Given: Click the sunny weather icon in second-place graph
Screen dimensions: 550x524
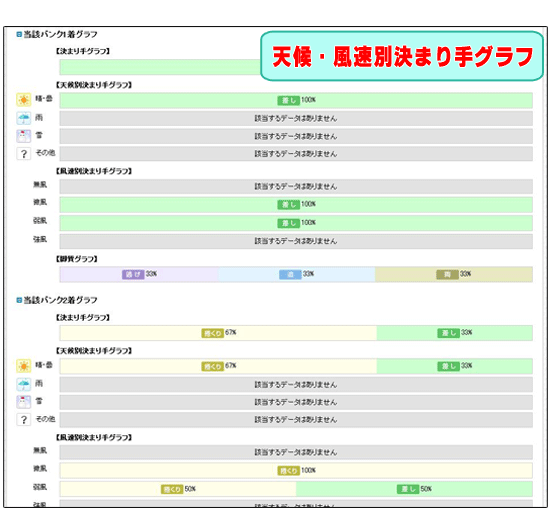Looking at the screenshot, I should pyautogui.click(x=24, y=366).
